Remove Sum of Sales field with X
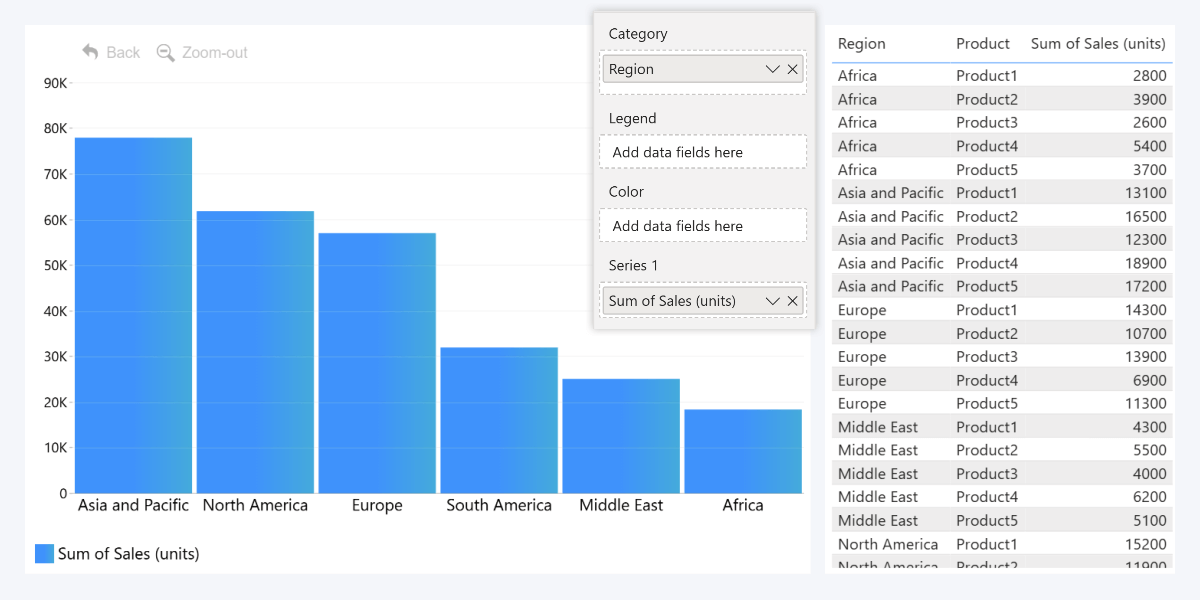 point(793,301)
